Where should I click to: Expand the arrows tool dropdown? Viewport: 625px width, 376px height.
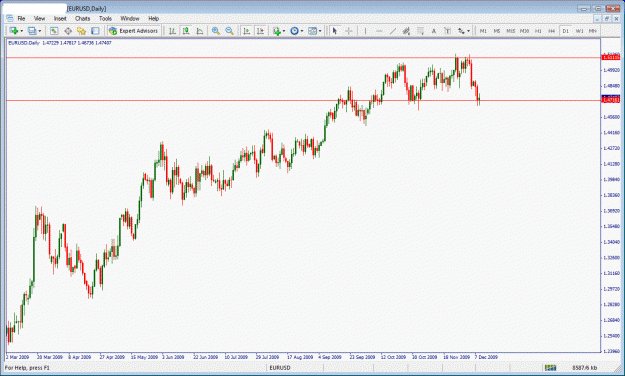tap(468, 31)
